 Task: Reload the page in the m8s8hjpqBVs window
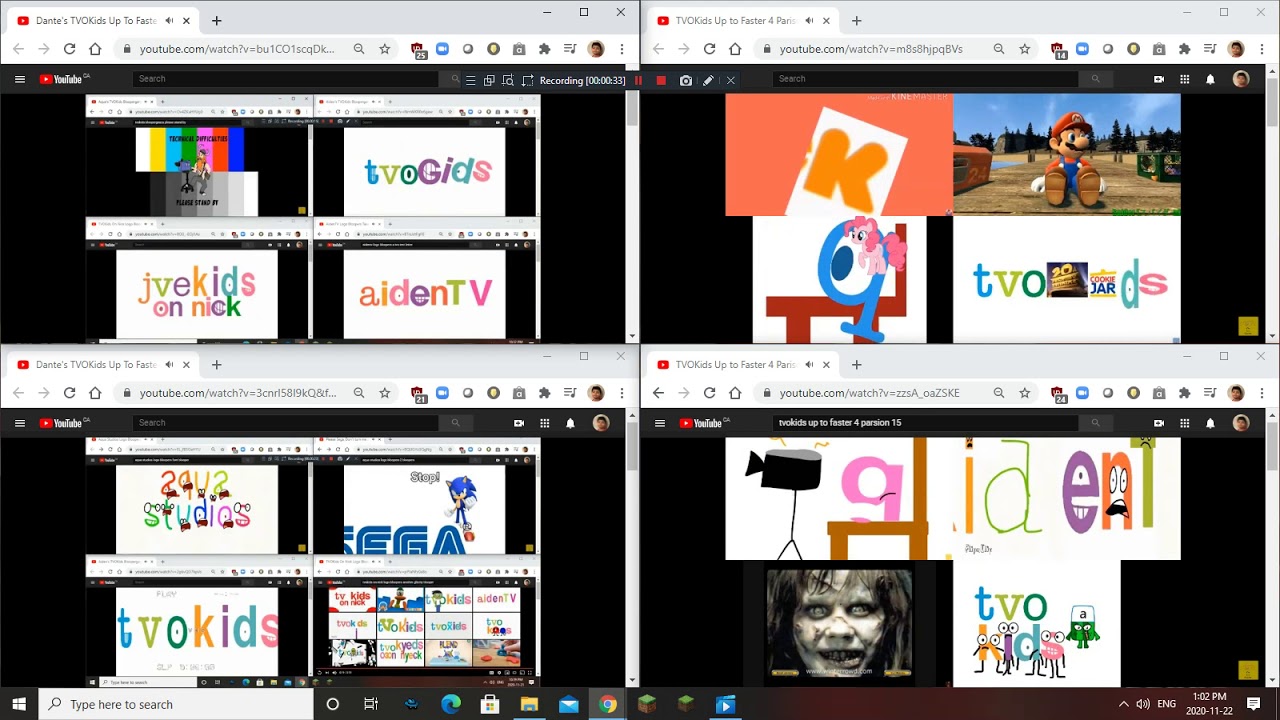tap(709, 49)
